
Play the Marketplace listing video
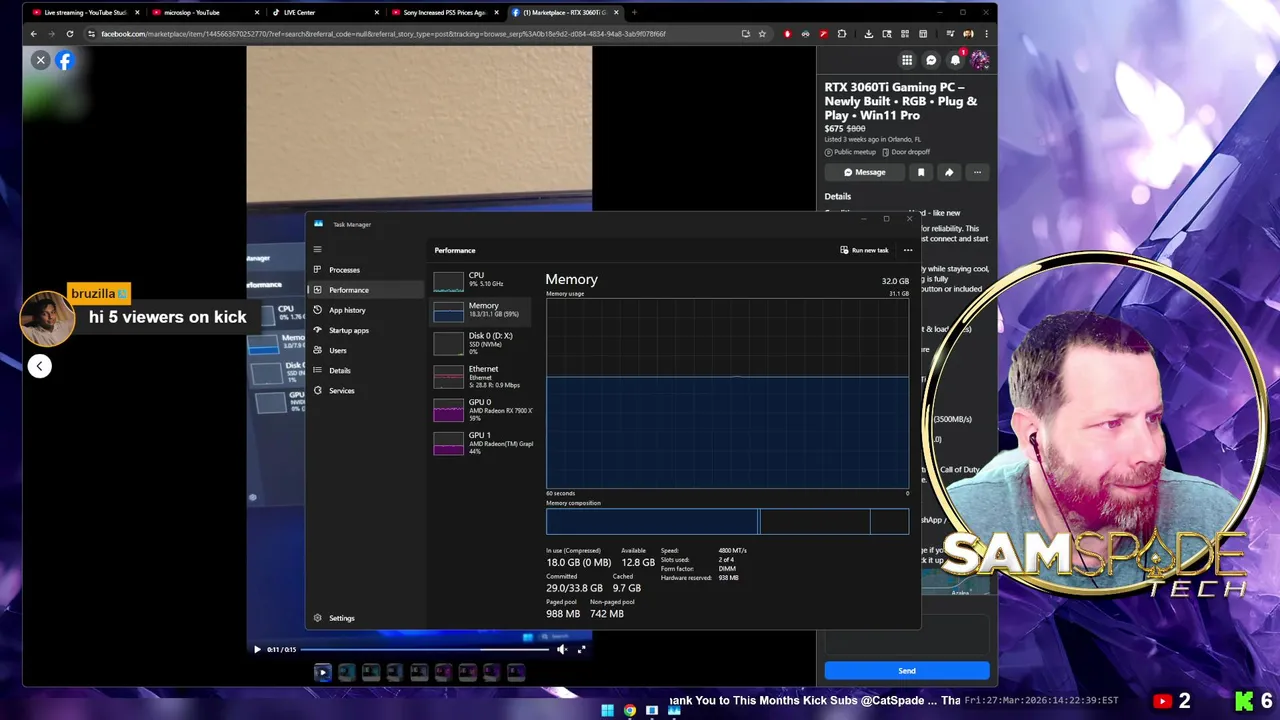[x=257, y=649]
